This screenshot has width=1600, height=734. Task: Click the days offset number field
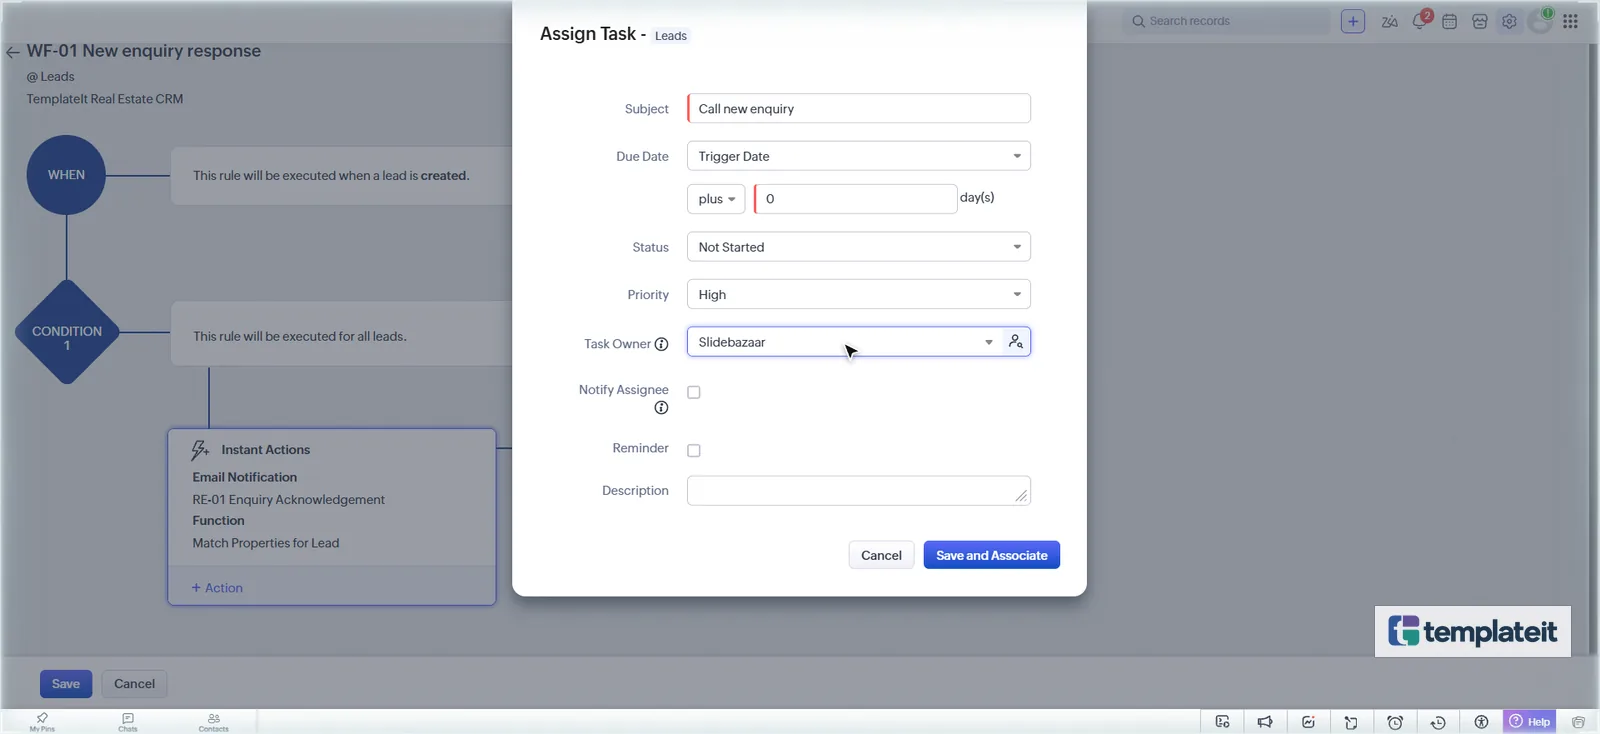[856, 199]
